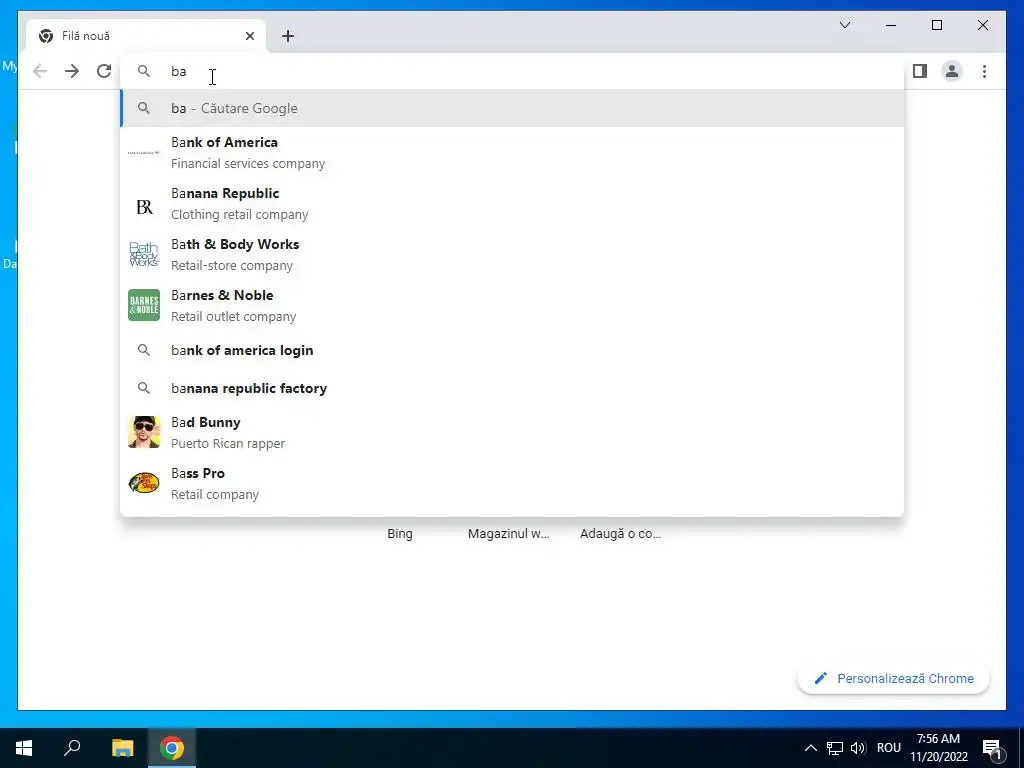Image resolution: width=1024 pixels, height=768 pixels.
Task: Click the browser forward arrow
Action: pos(72,71)
